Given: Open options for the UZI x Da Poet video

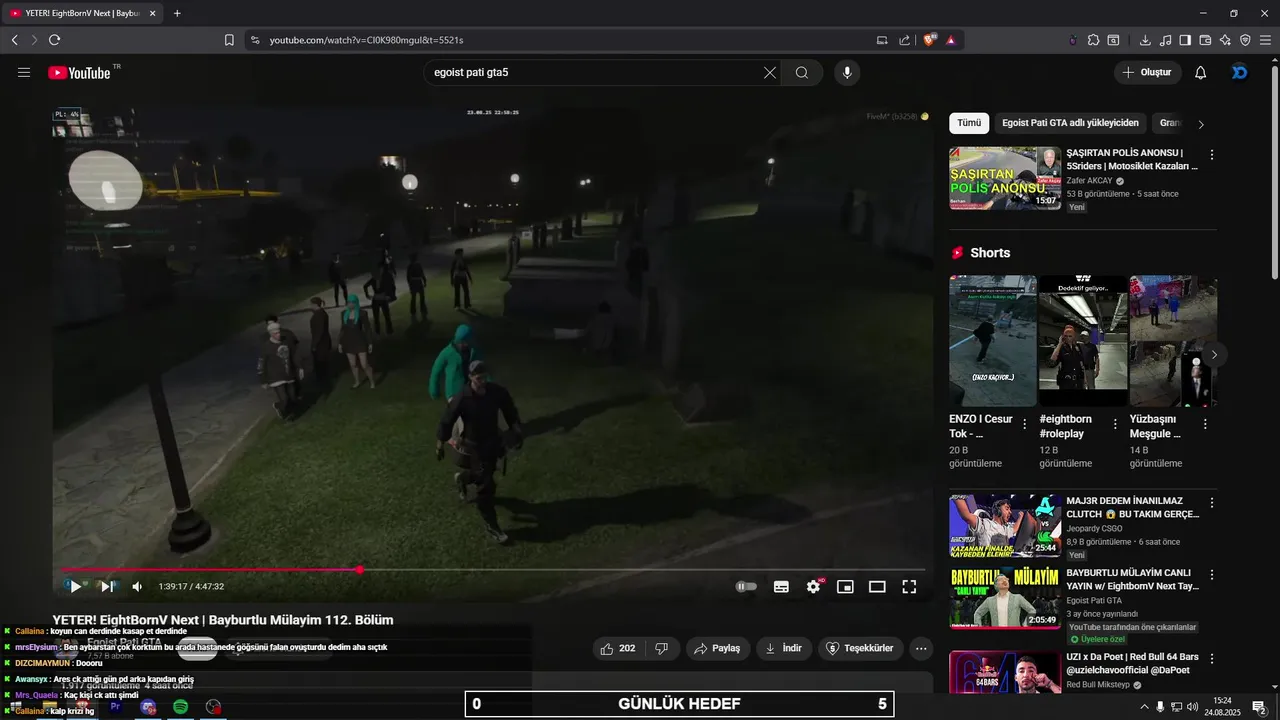Looking at the screenshot, I should 1212,659.
